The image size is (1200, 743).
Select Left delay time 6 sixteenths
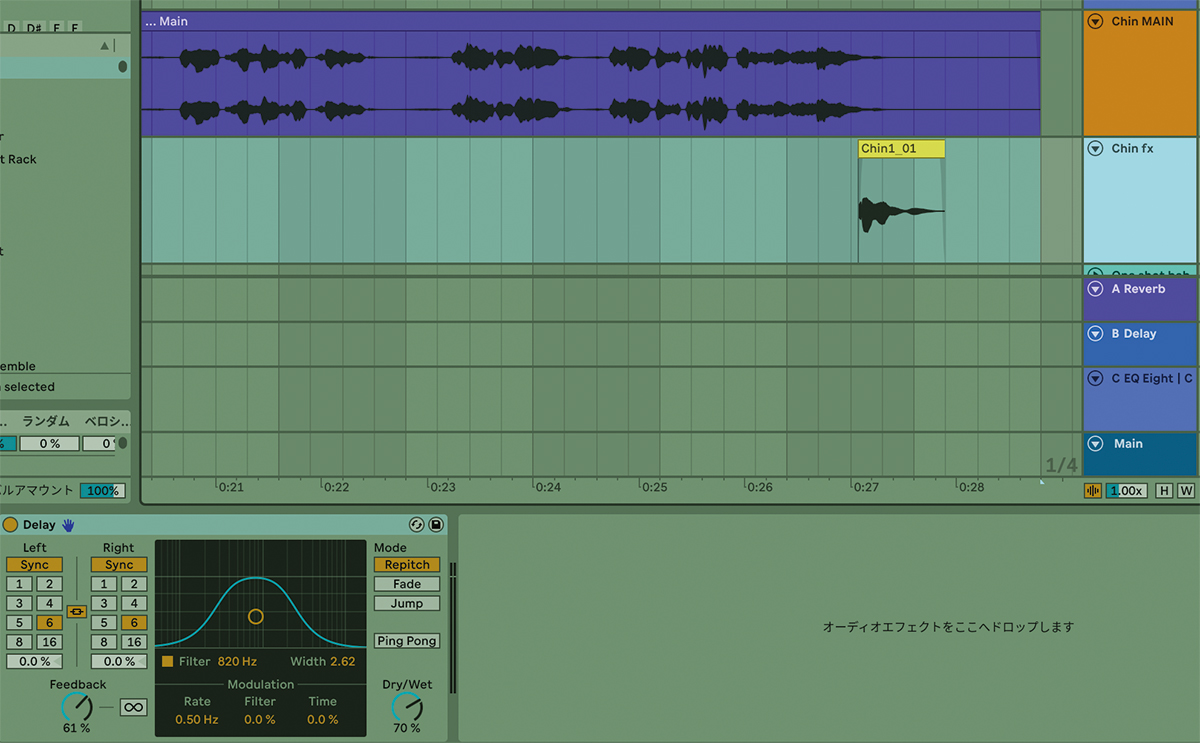(x=49, y=623)
